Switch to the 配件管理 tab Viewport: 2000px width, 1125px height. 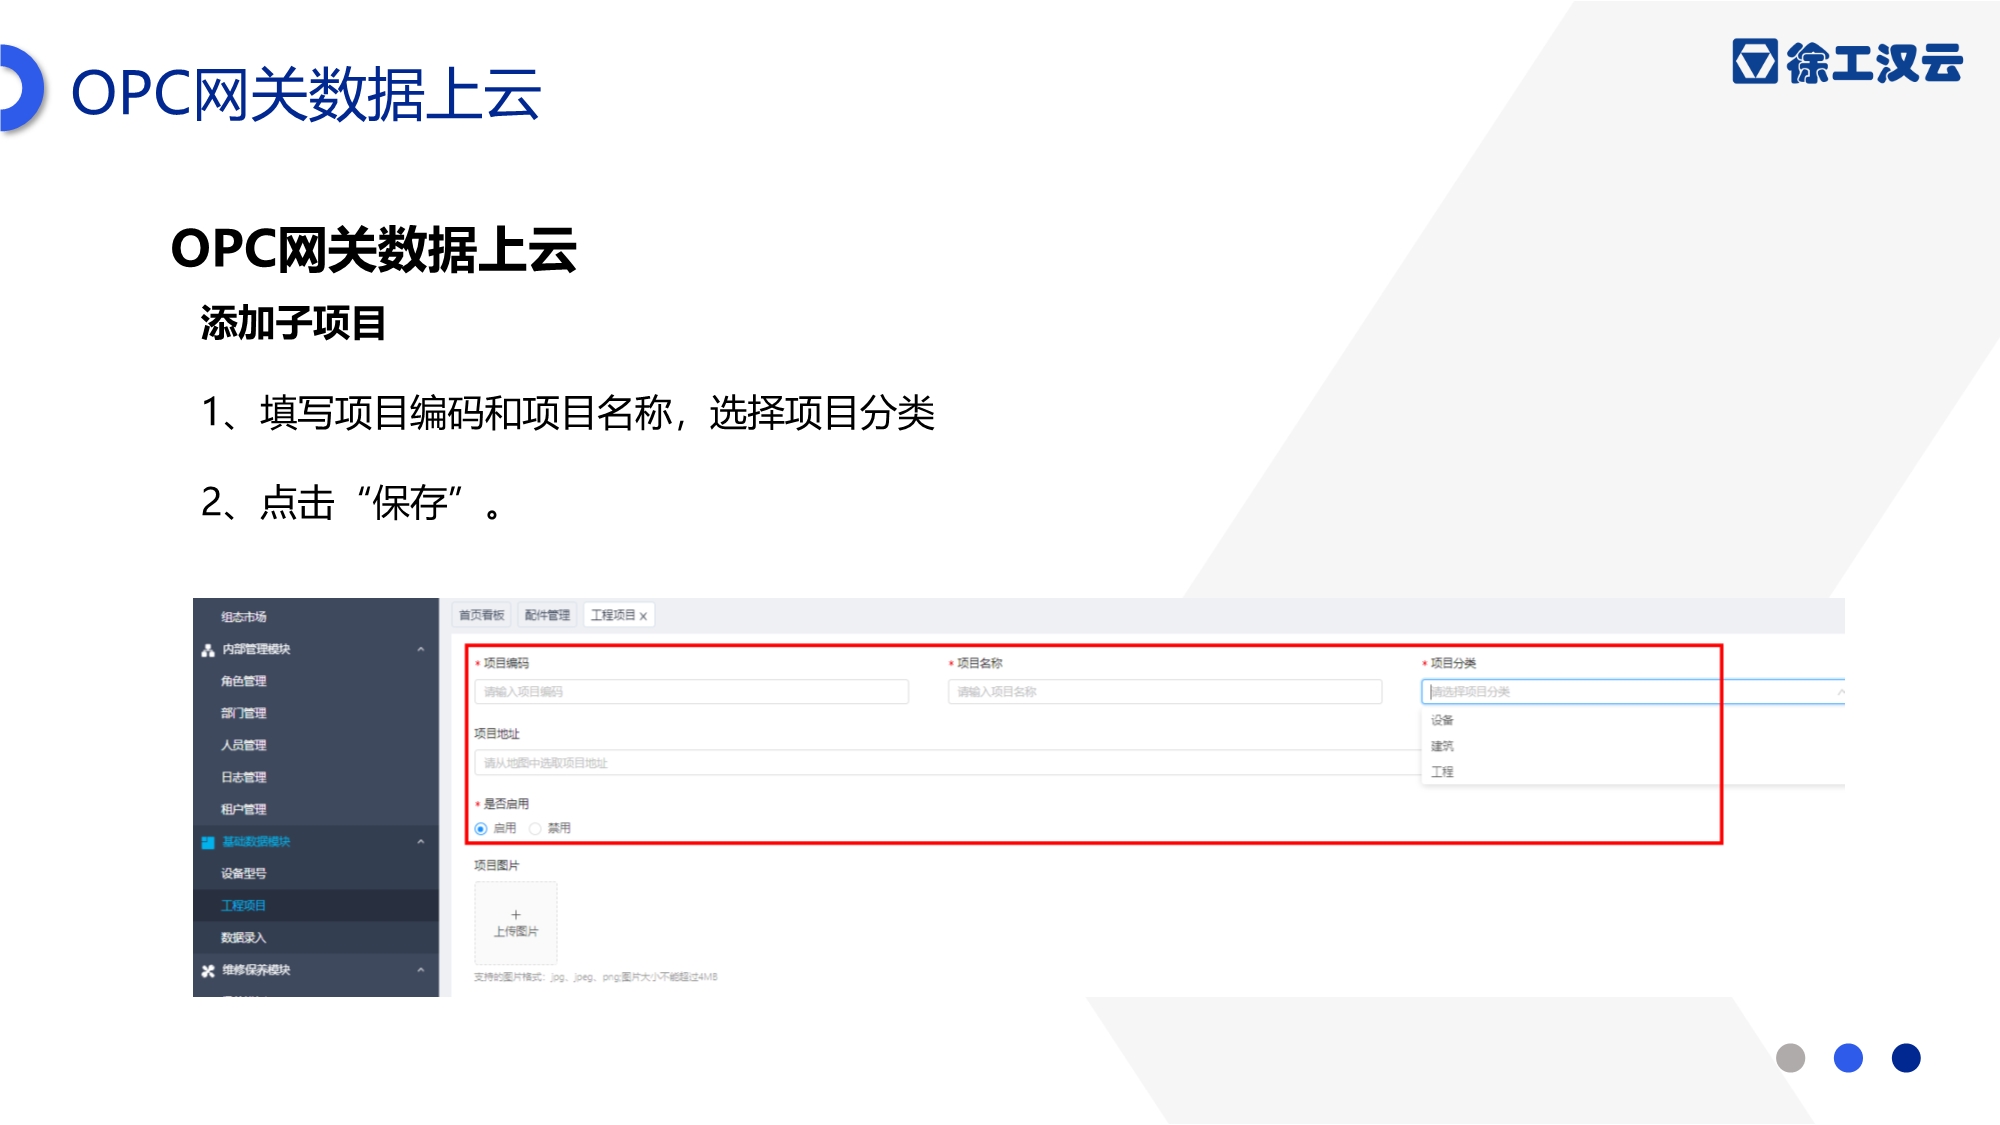(x=547, y=615)
